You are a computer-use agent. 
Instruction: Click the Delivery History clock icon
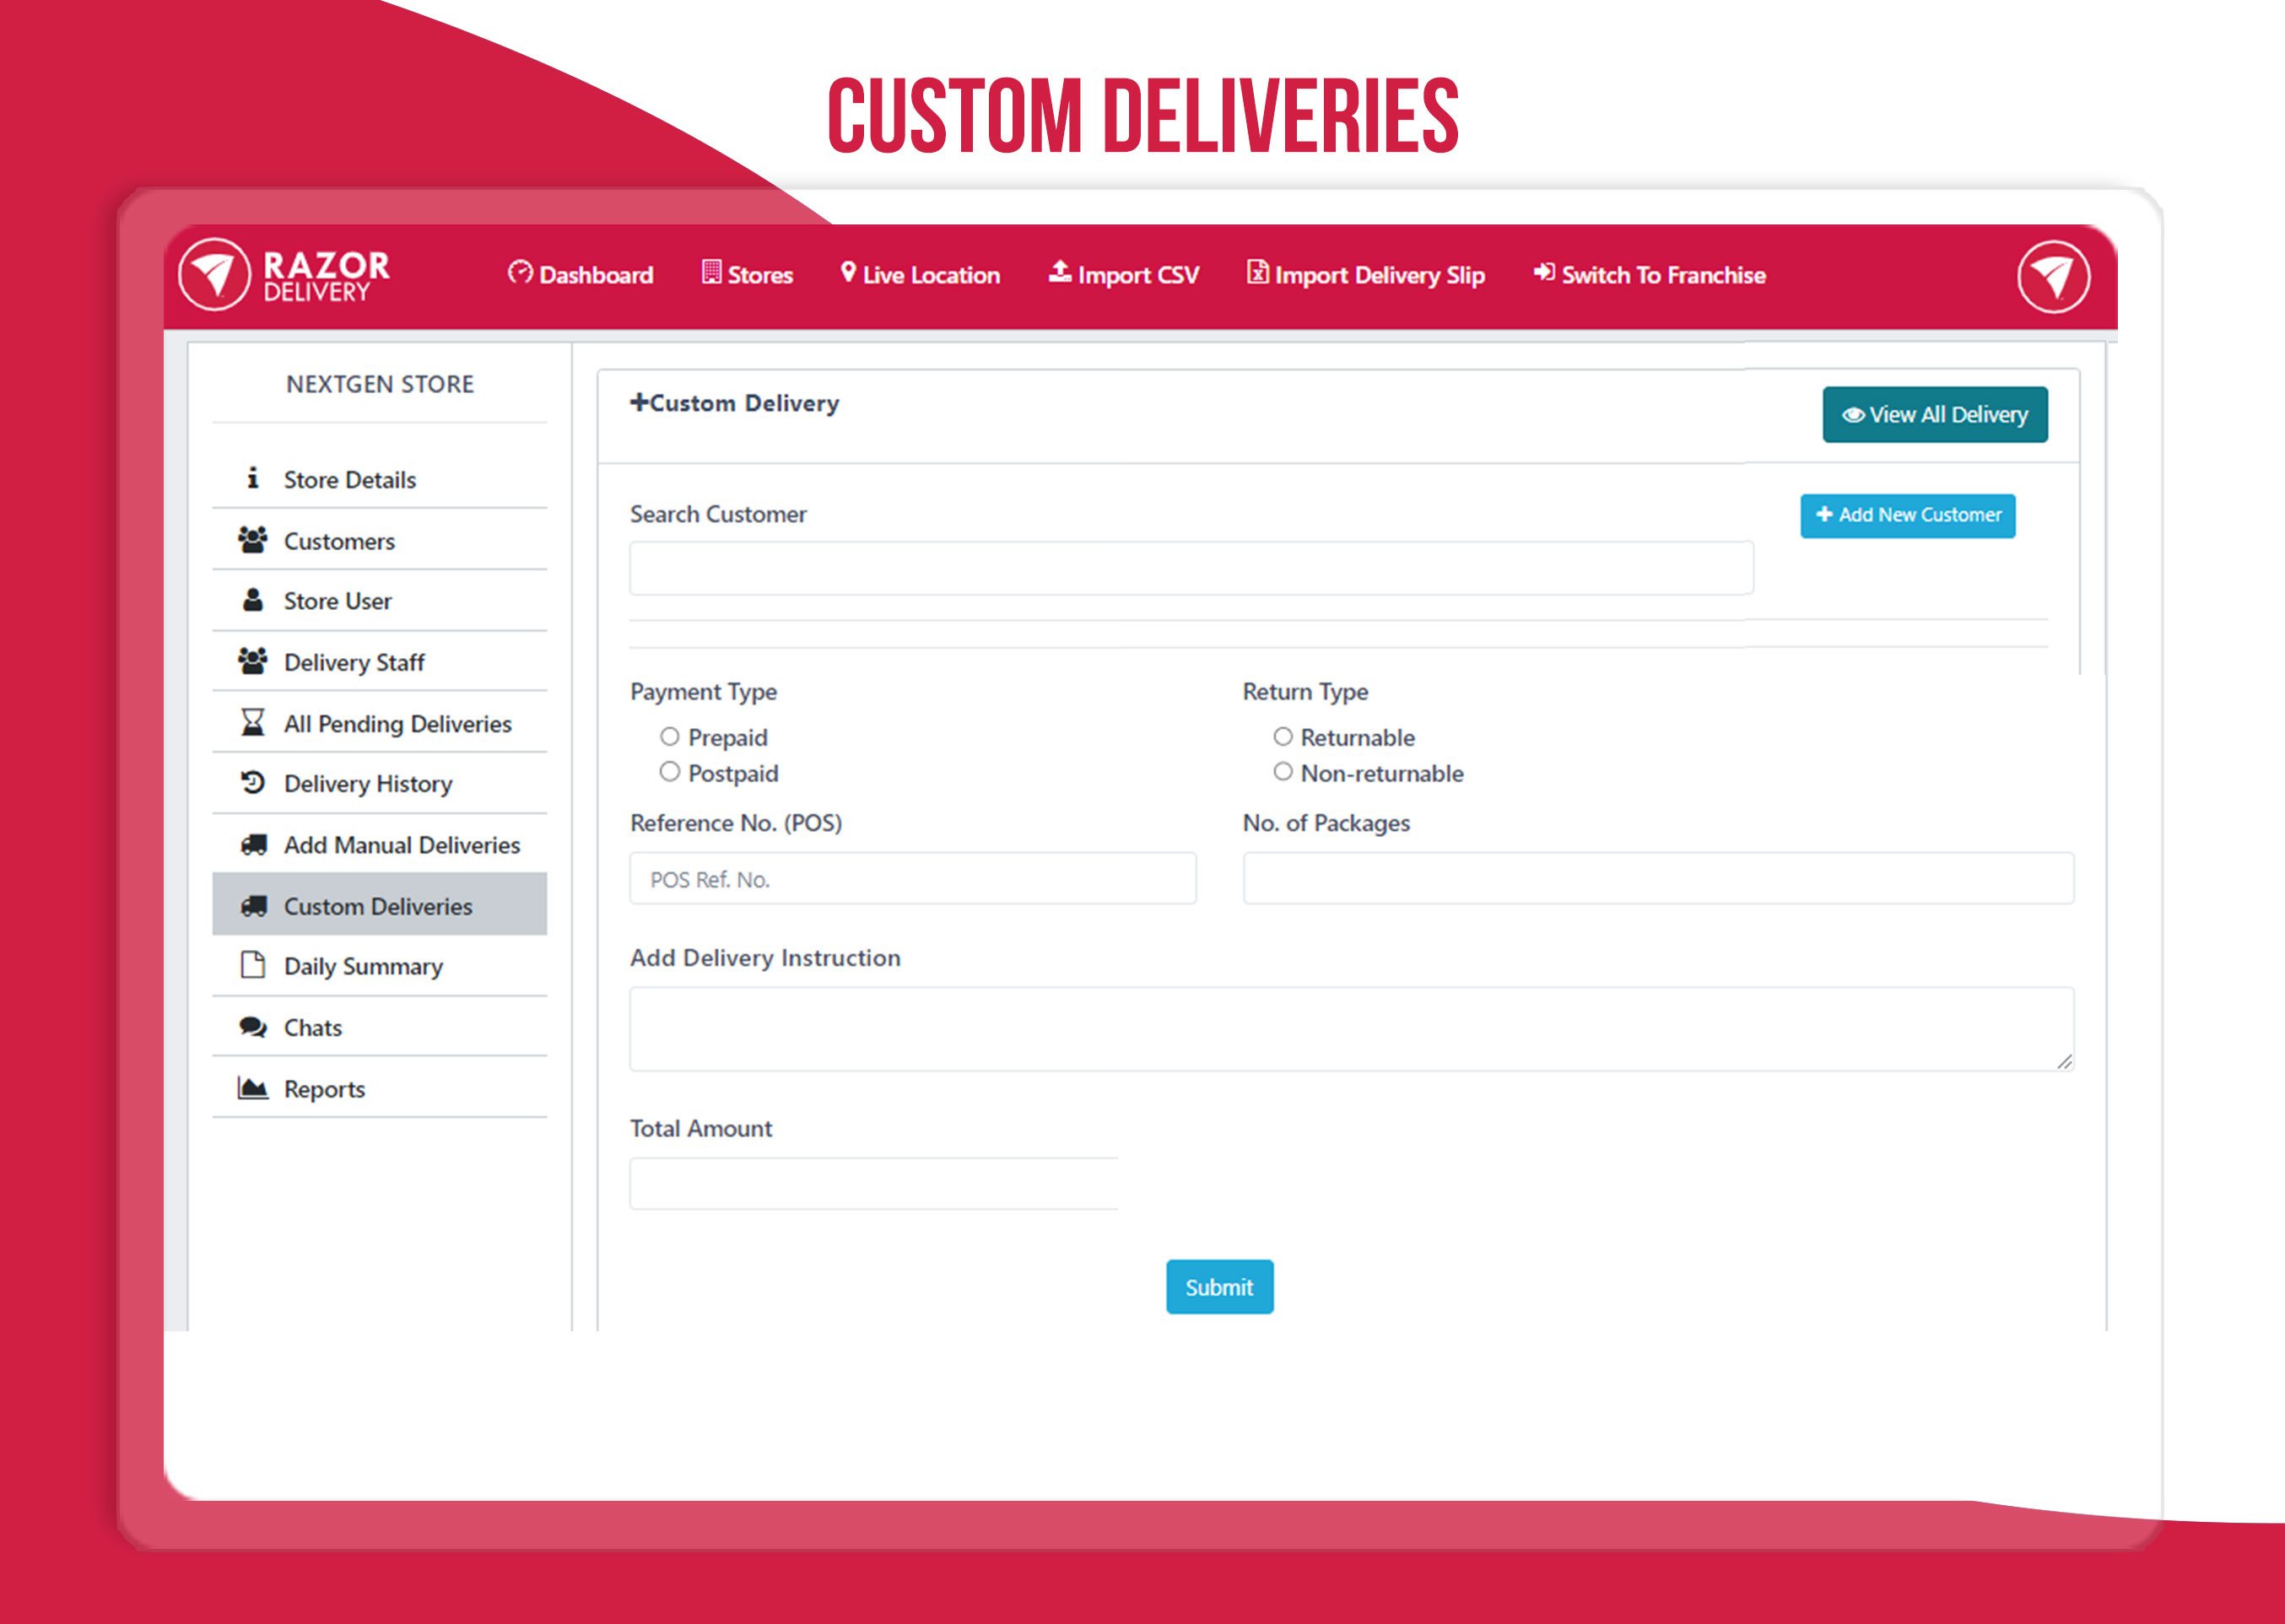tap(253, 783)
